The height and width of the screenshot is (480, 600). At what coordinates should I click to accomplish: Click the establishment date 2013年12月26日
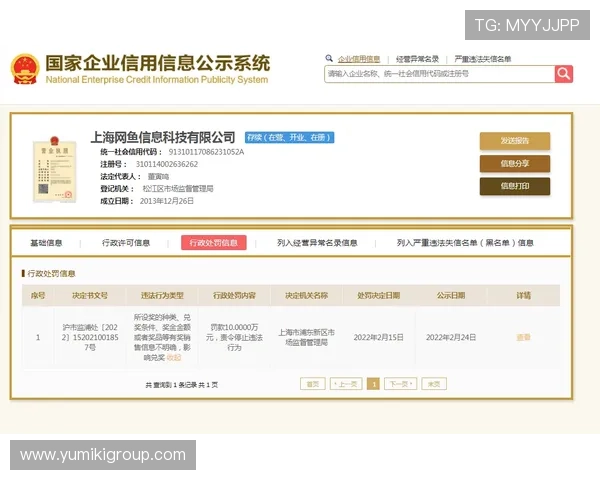167,201
